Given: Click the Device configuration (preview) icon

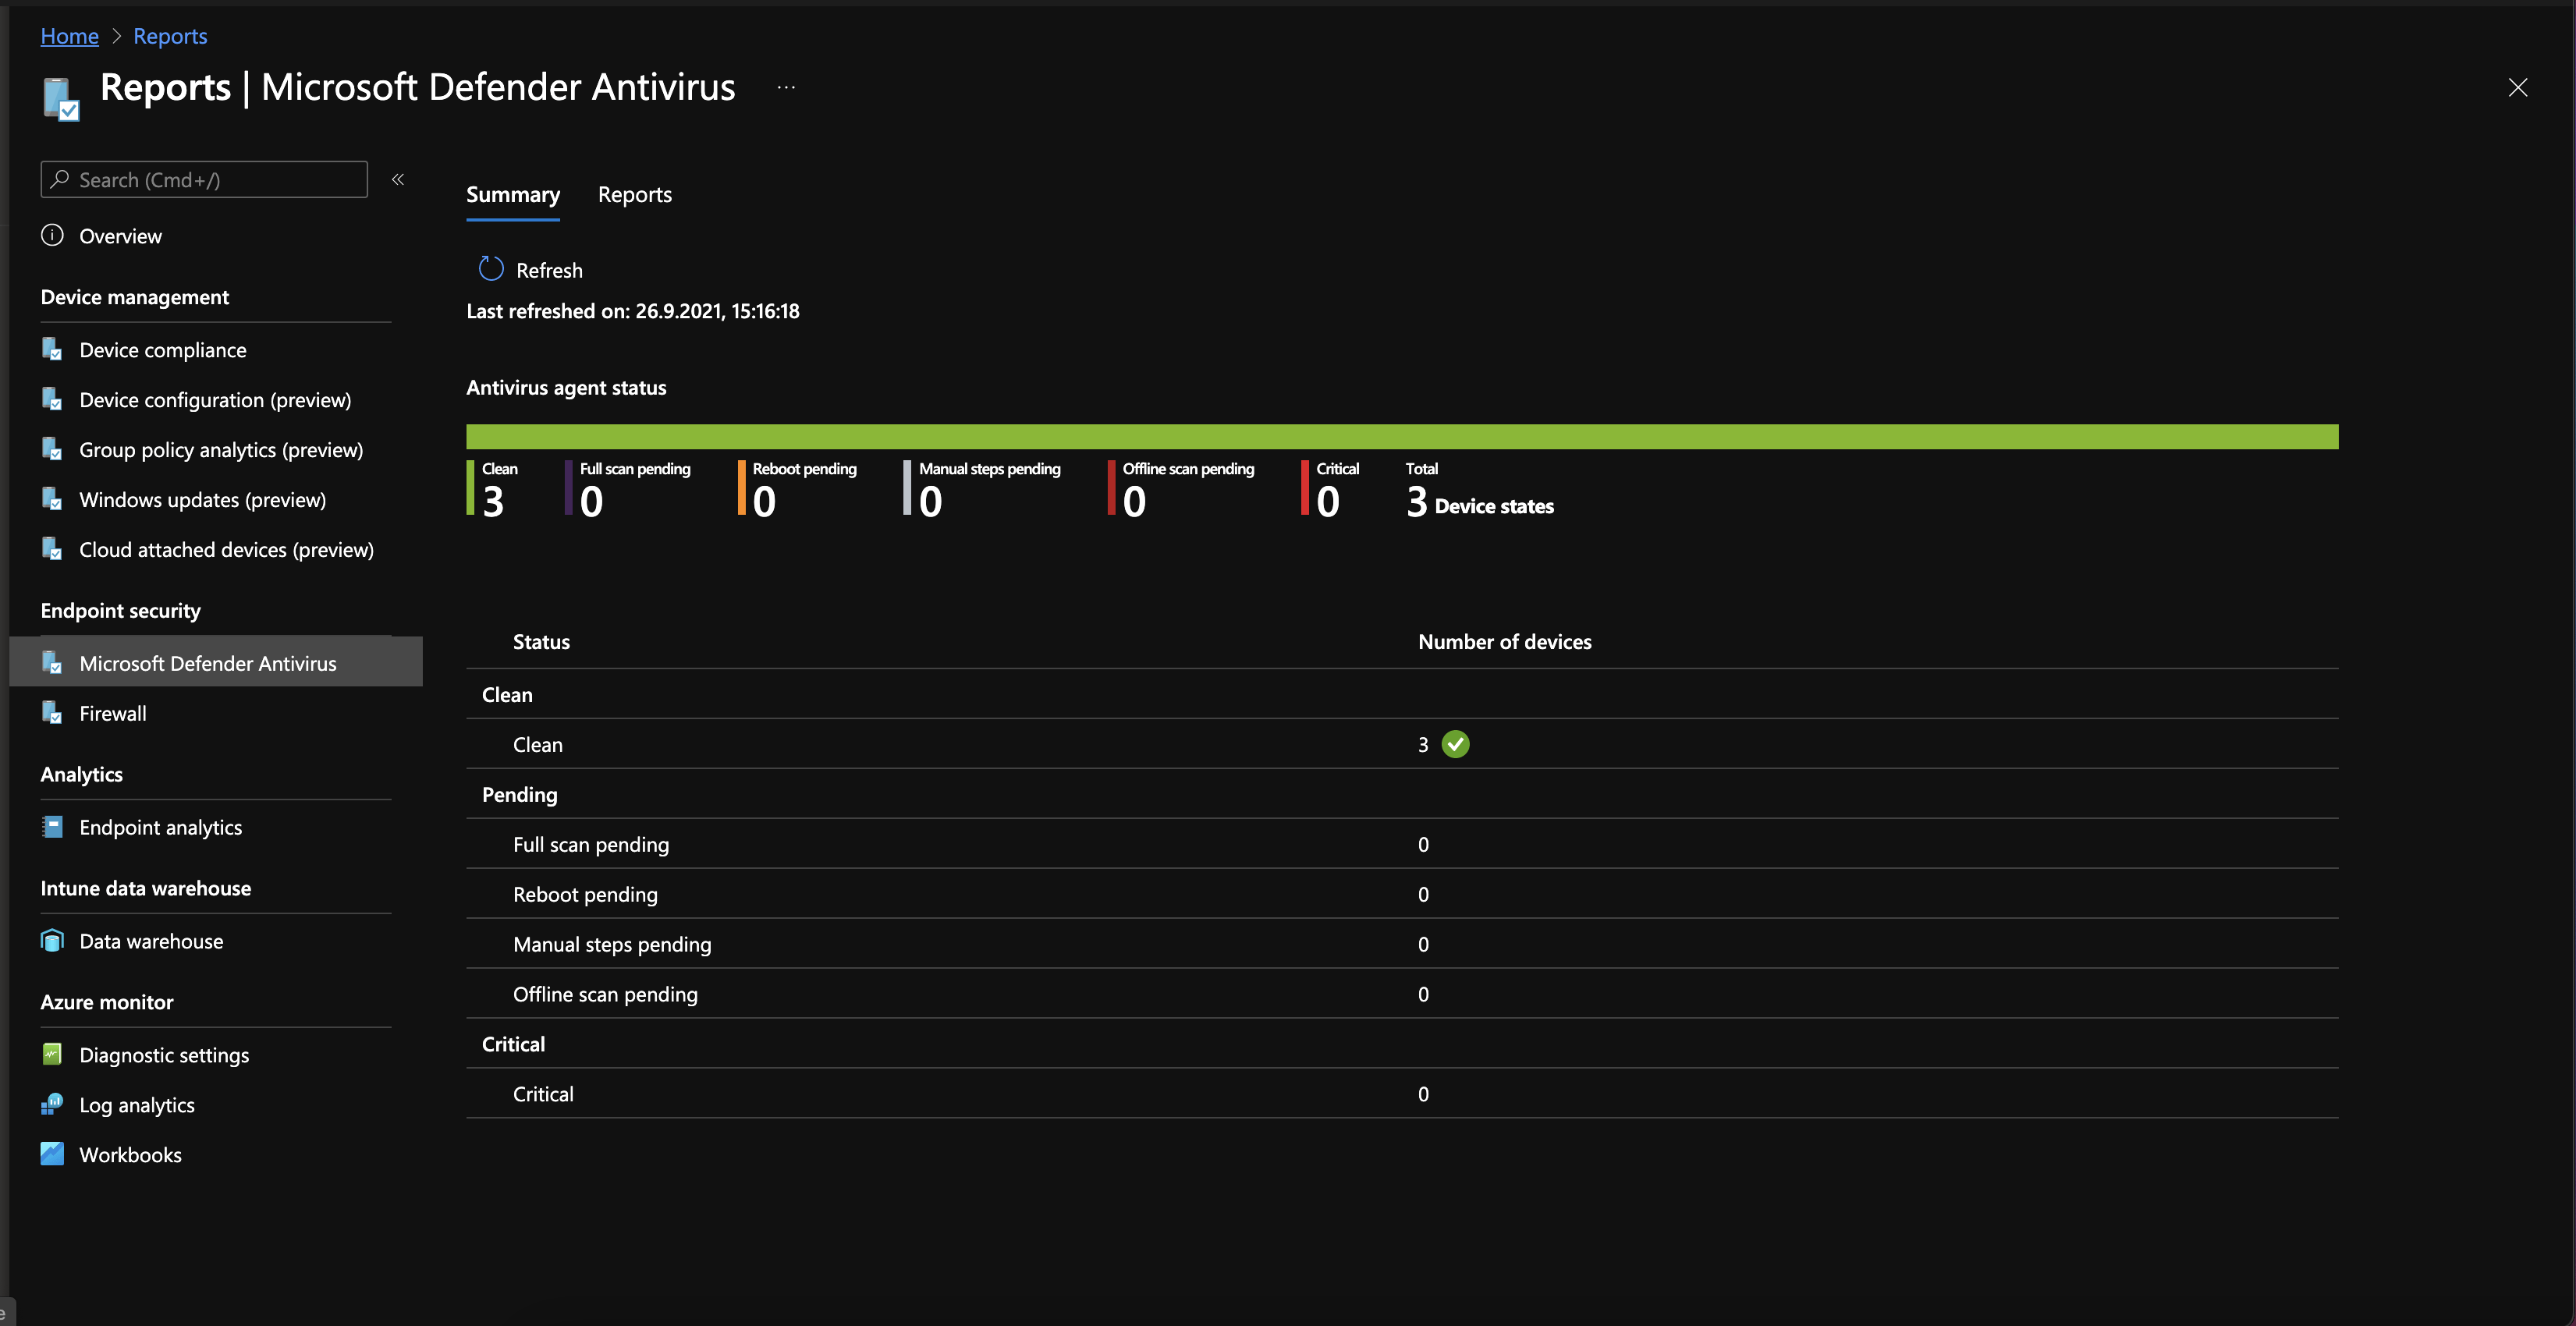Looking at the screenshot, I should (52, 399).
